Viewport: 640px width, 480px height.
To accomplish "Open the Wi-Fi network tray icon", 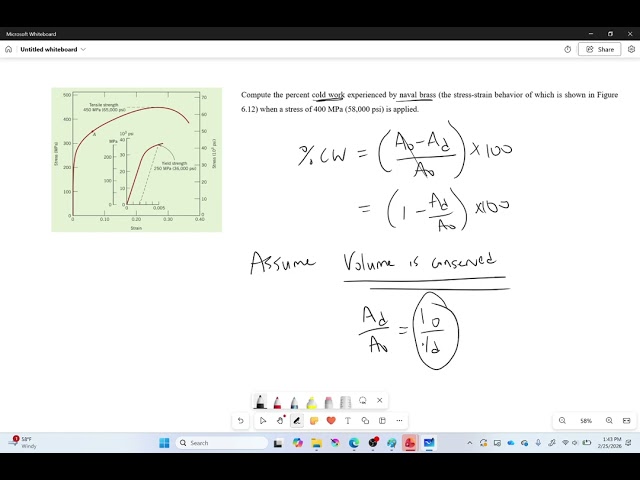I will point(565,443).
